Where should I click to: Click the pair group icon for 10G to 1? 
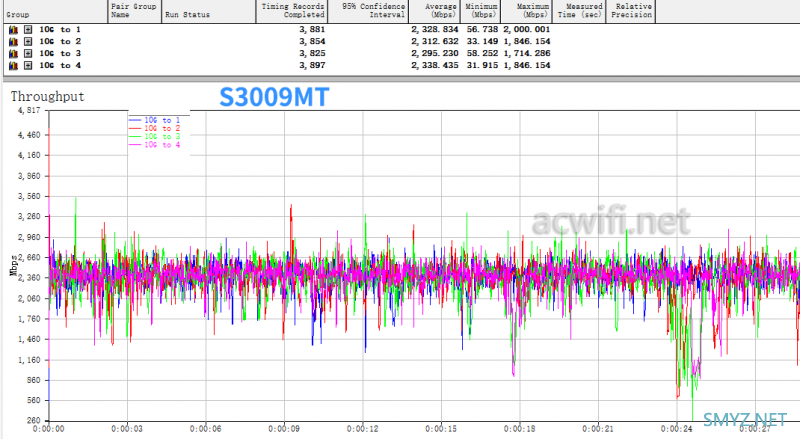13,30
